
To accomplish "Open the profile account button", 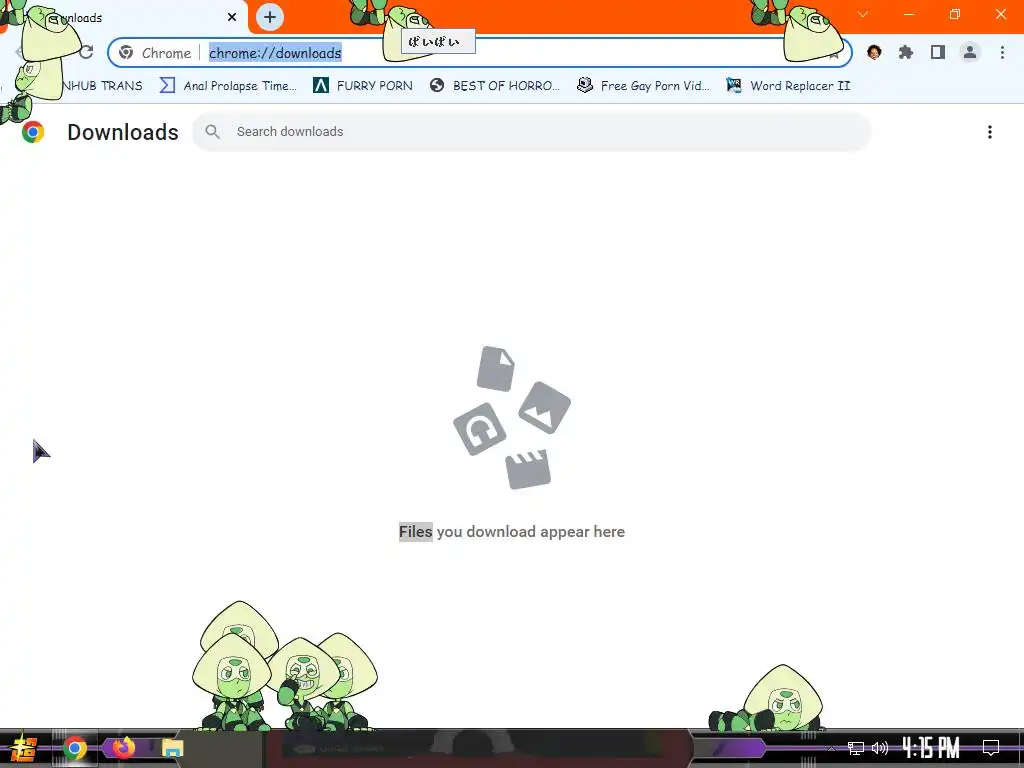I will coord(970,52).
